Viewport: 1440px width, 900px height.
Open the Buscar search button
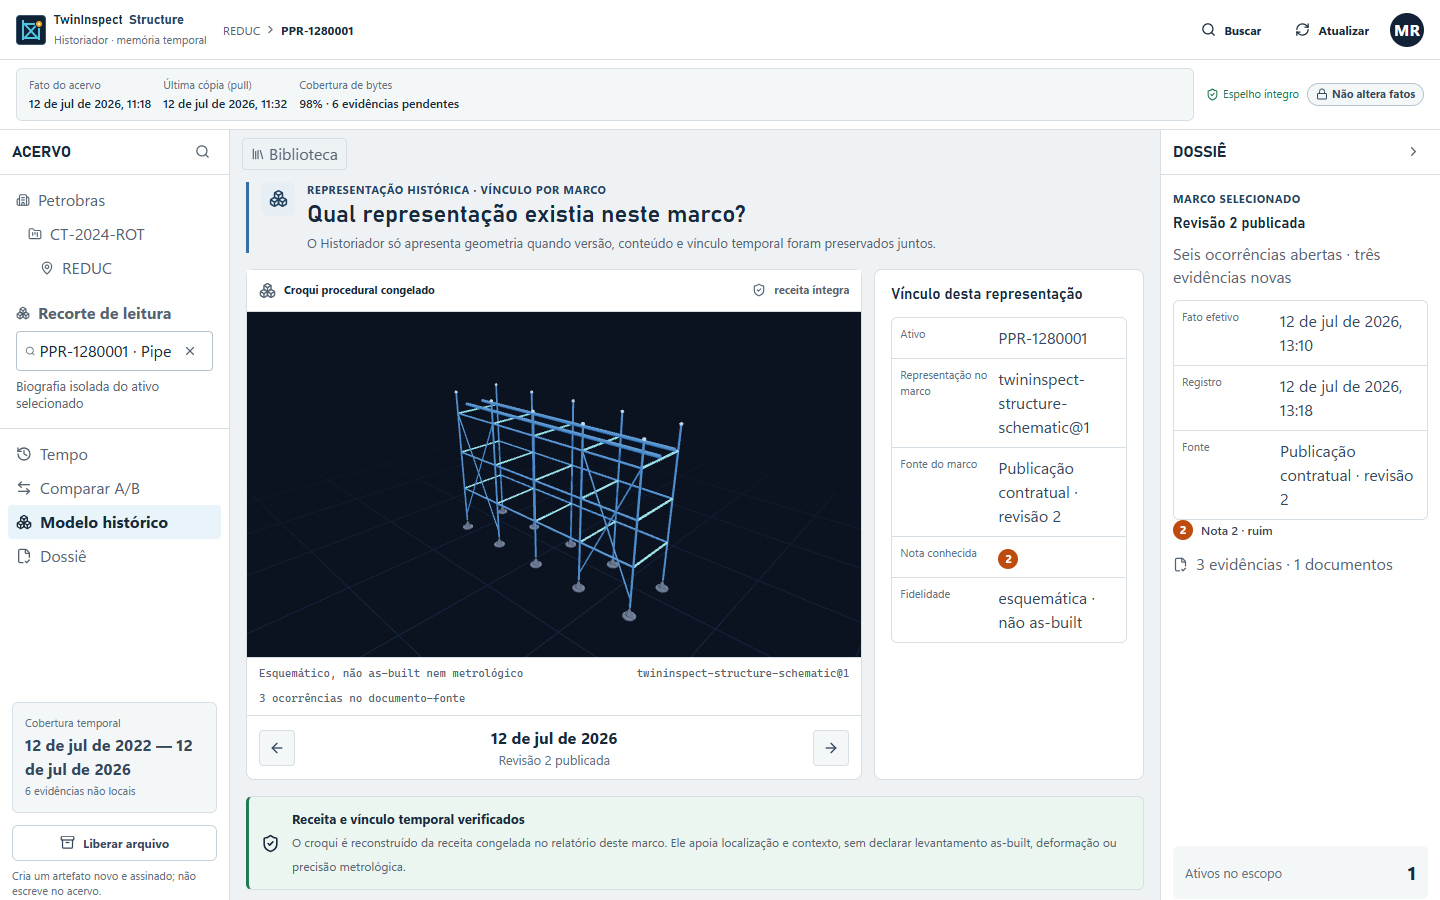click(1231, 30)
